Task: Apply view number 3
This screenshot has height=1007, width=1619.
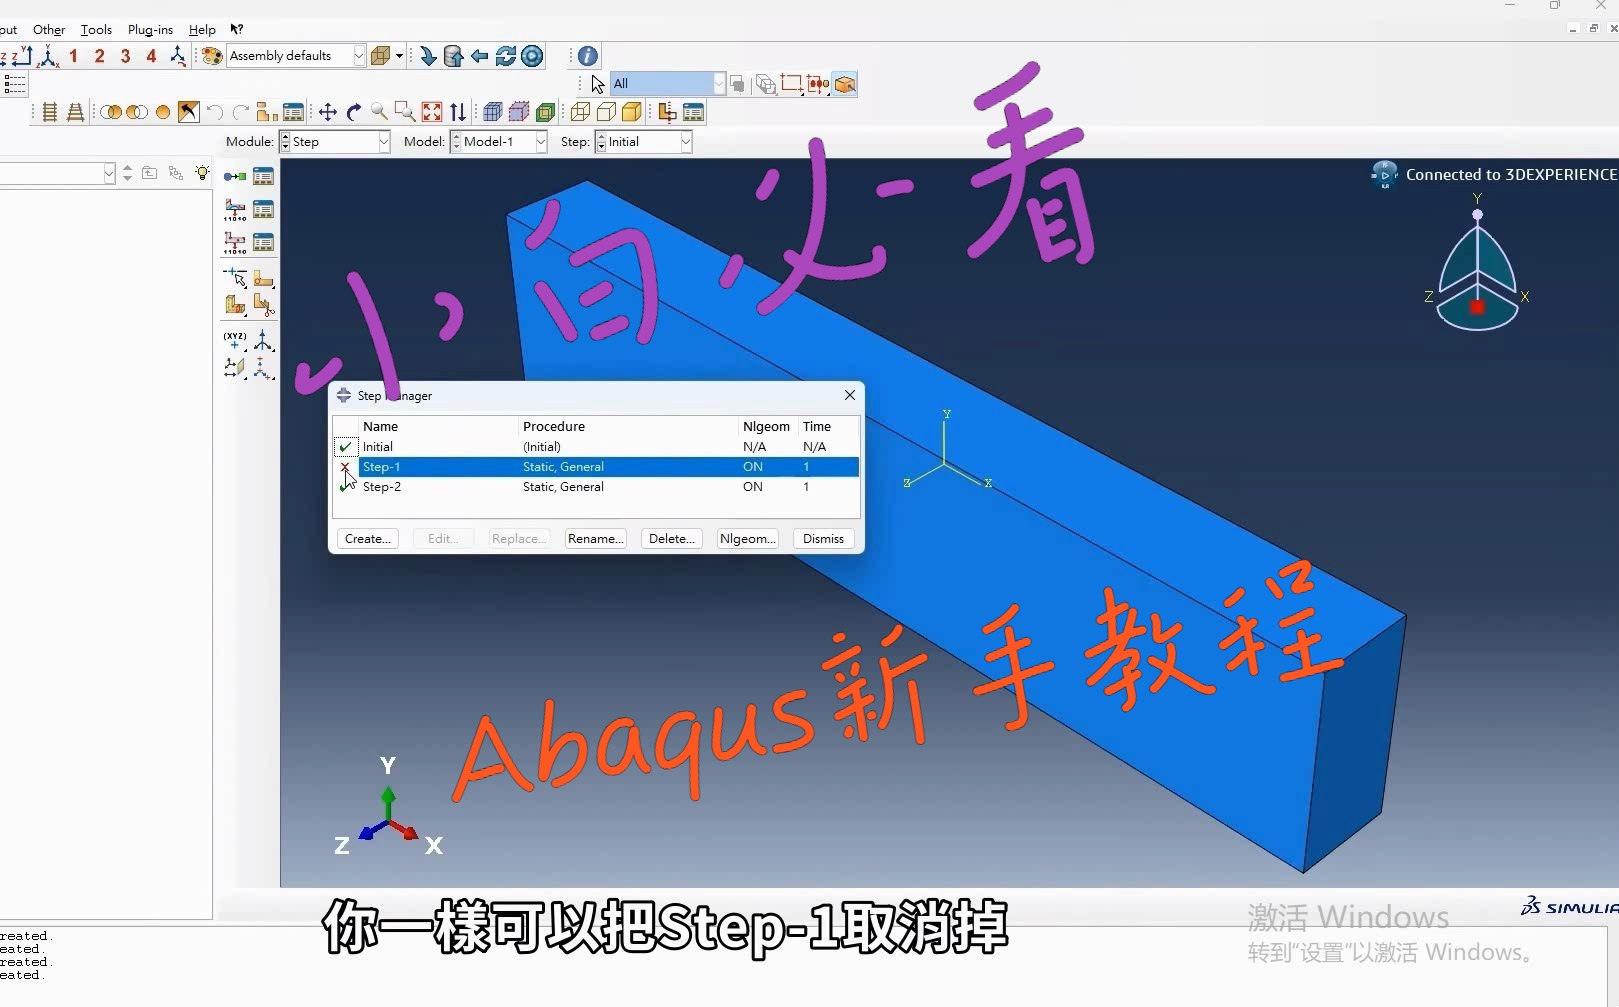Action: coord(125,56)
